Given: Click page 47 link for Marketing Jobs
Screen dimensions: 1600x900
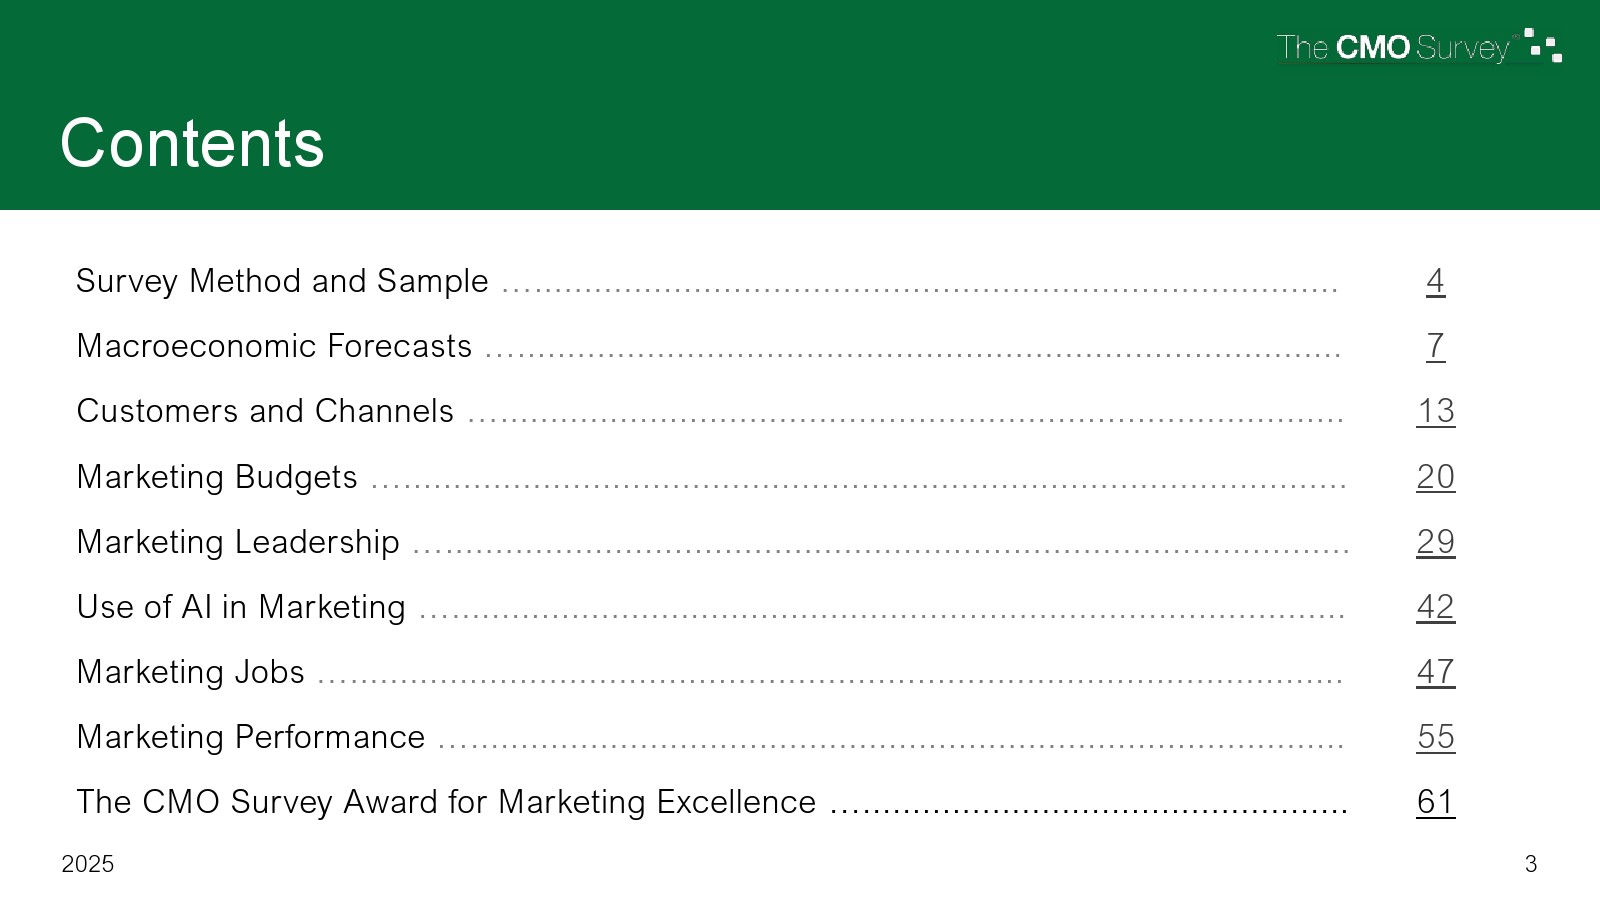Looking at the screenshot, I should coord(1435,672).
